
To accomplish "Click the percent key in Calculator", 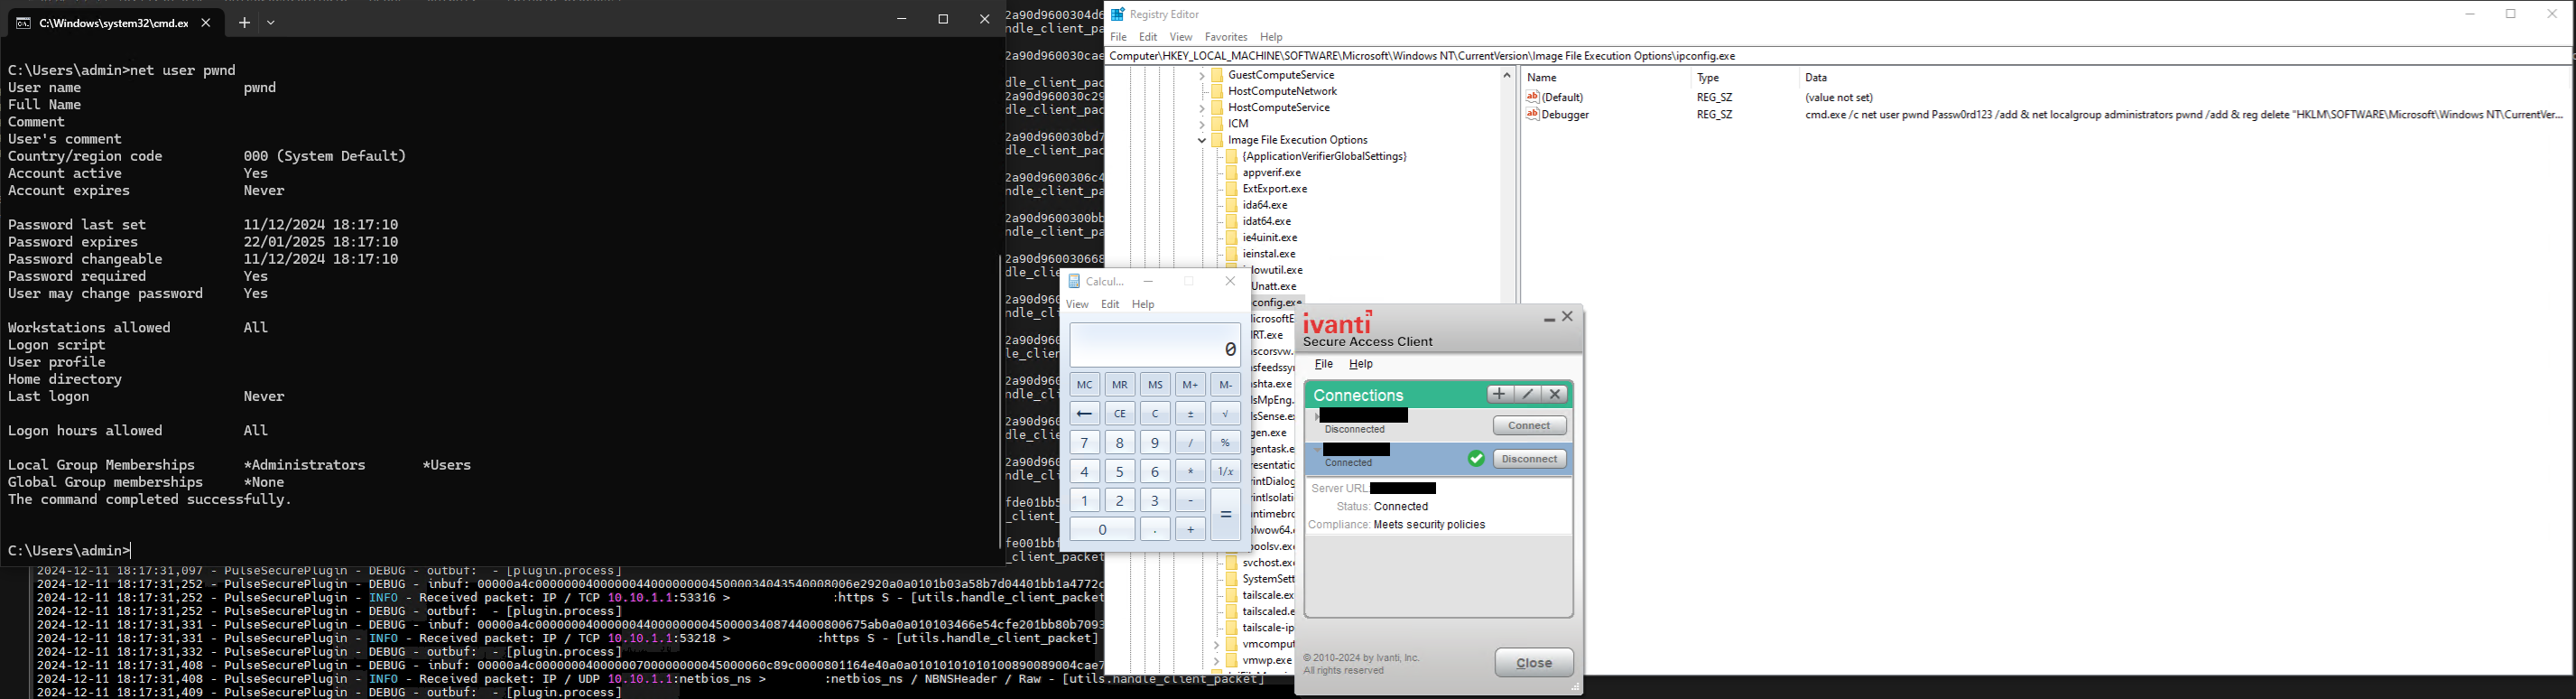I will pos(1226,443).
